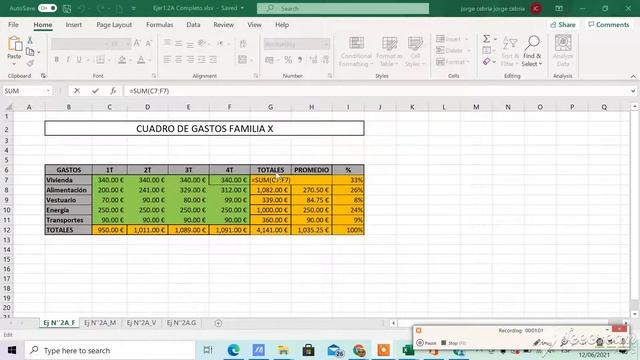The height and width of the screenshot is (360, 640).
Task: Click the Center alignment icon
Action: [179, 60]
